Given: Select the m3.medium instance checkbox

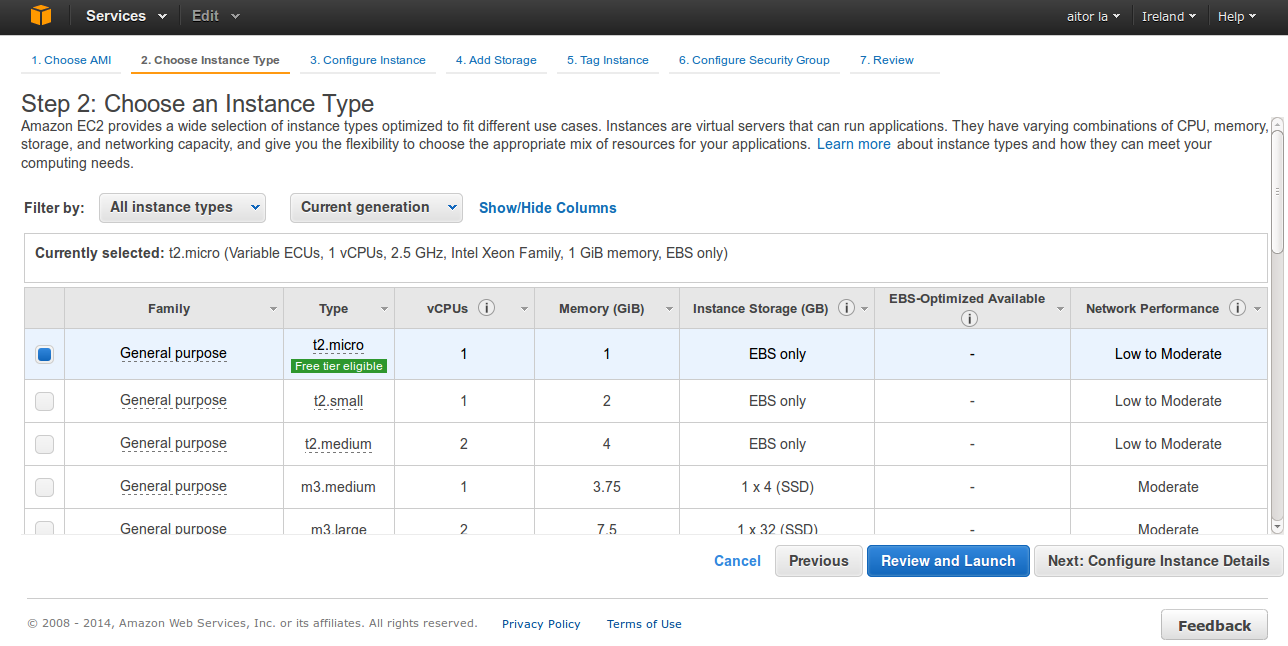Looking at the screenshot, I should coord(44,487).
